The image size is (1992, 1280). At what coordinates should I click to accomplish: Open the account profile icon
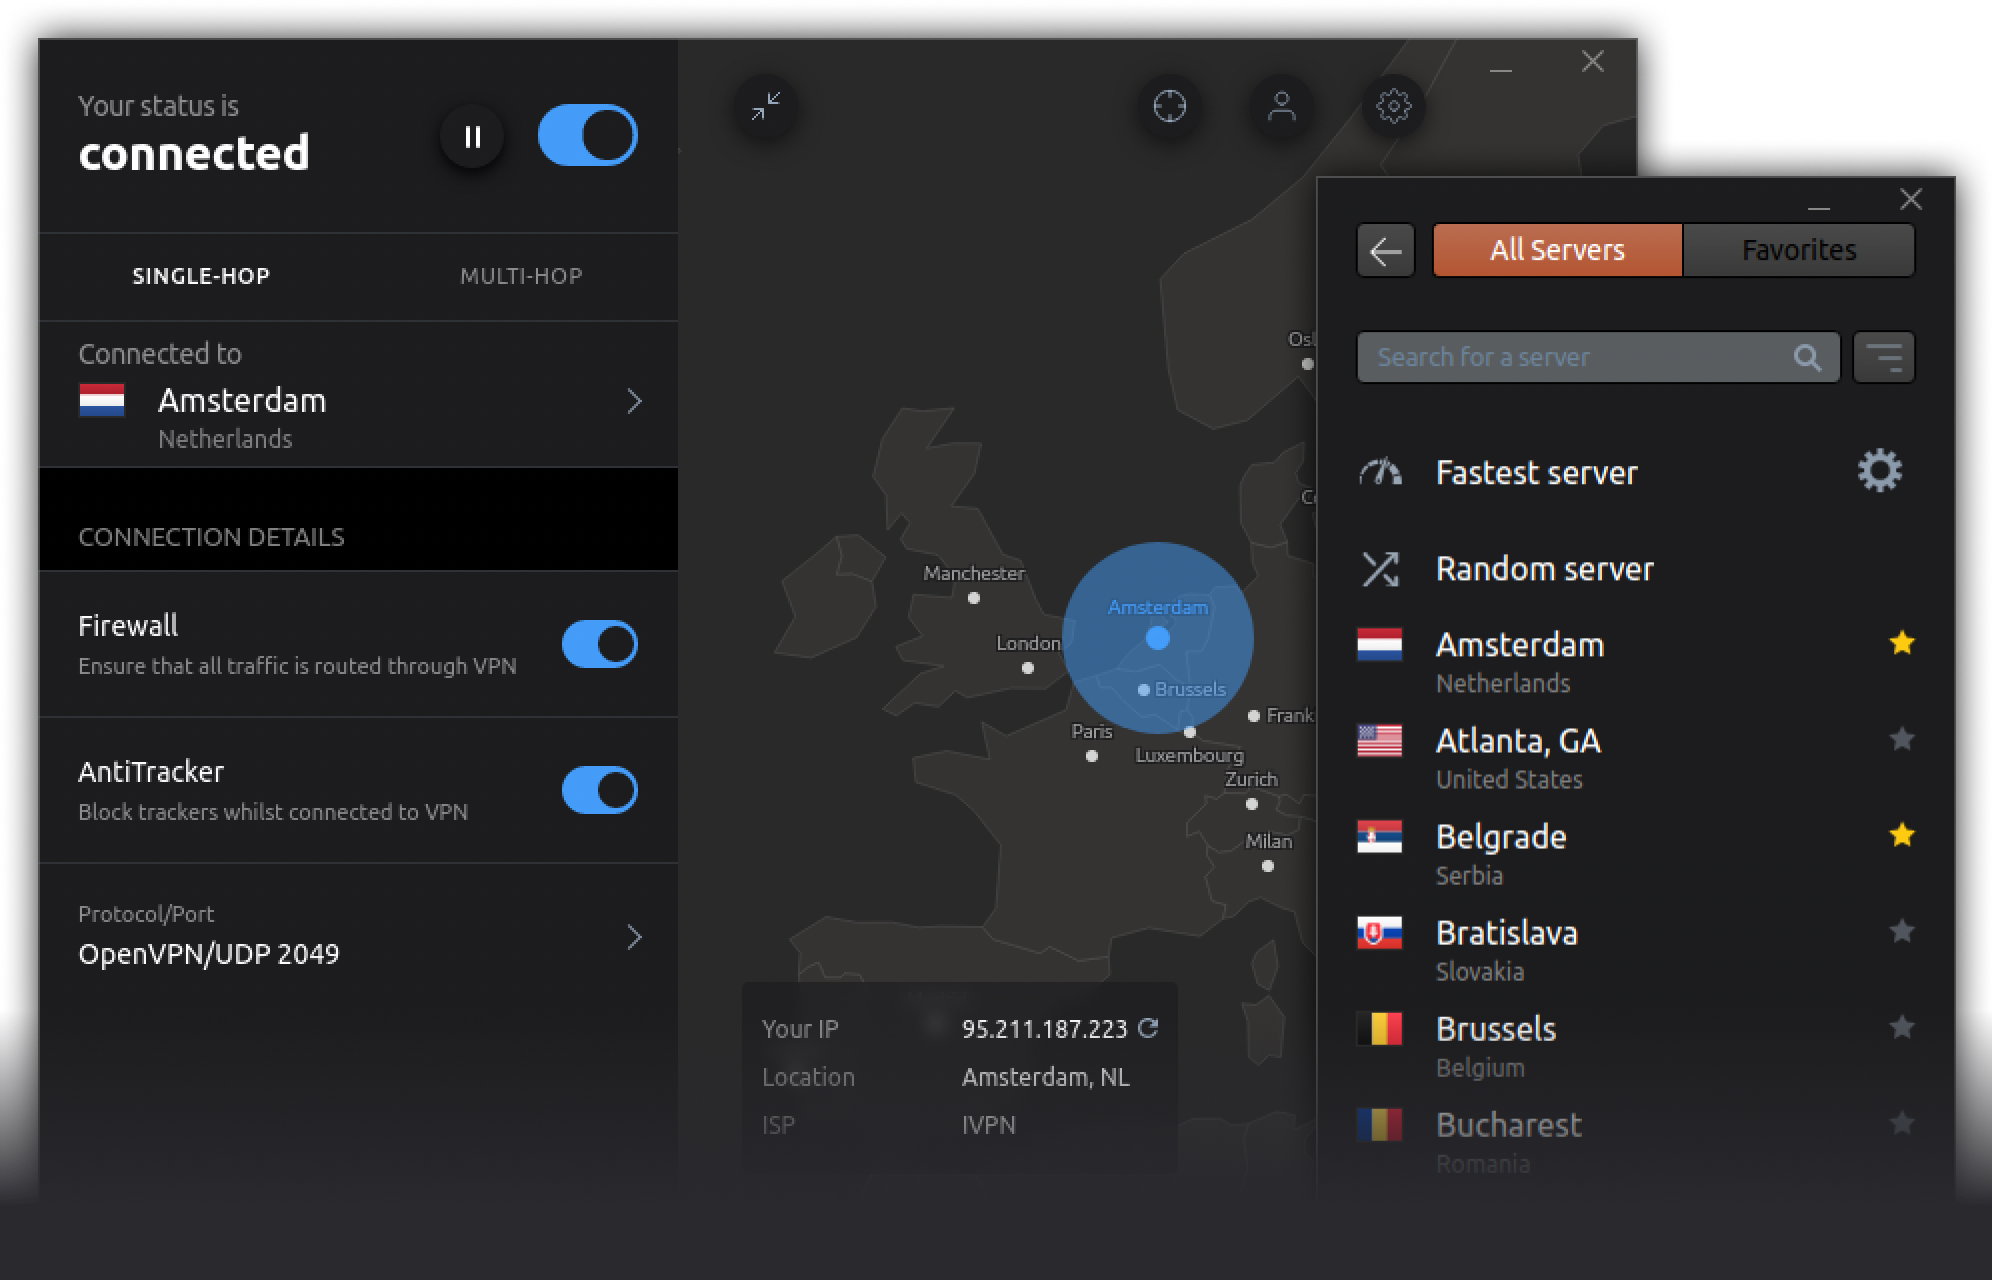click(1281, 106)
